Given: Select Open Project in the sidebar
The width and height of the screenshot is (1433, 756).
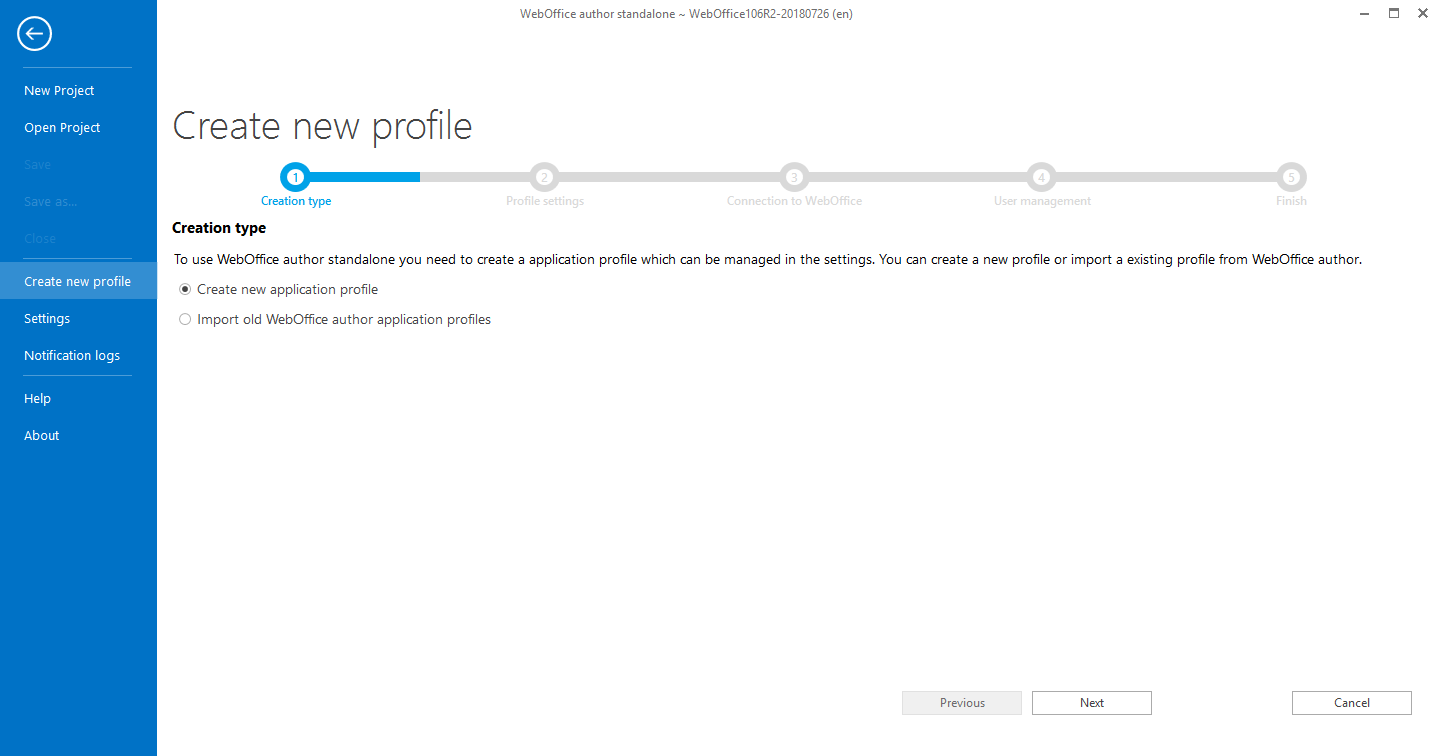Looking at the screenshot, I should point(62,127).
